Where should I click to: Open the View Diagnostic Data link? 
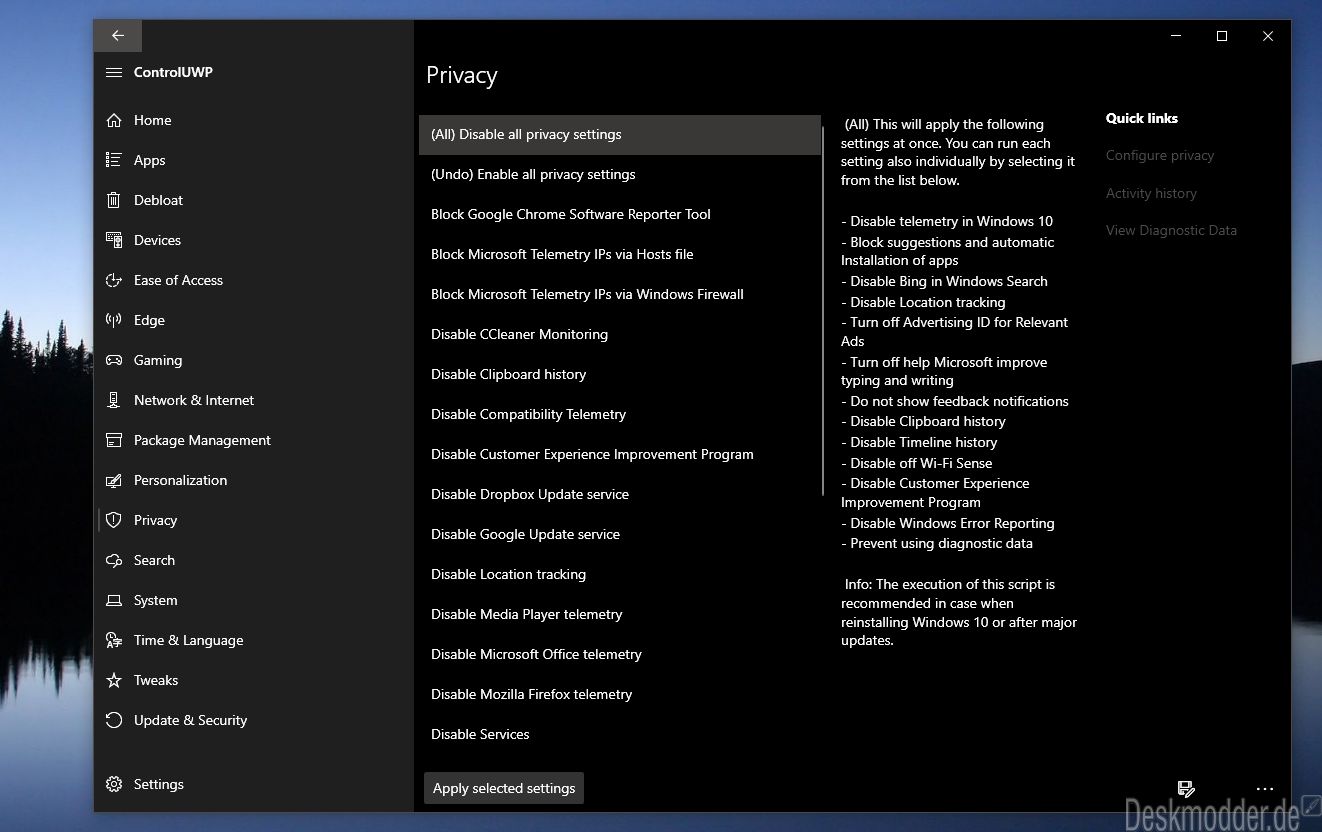pos(1171,230)
